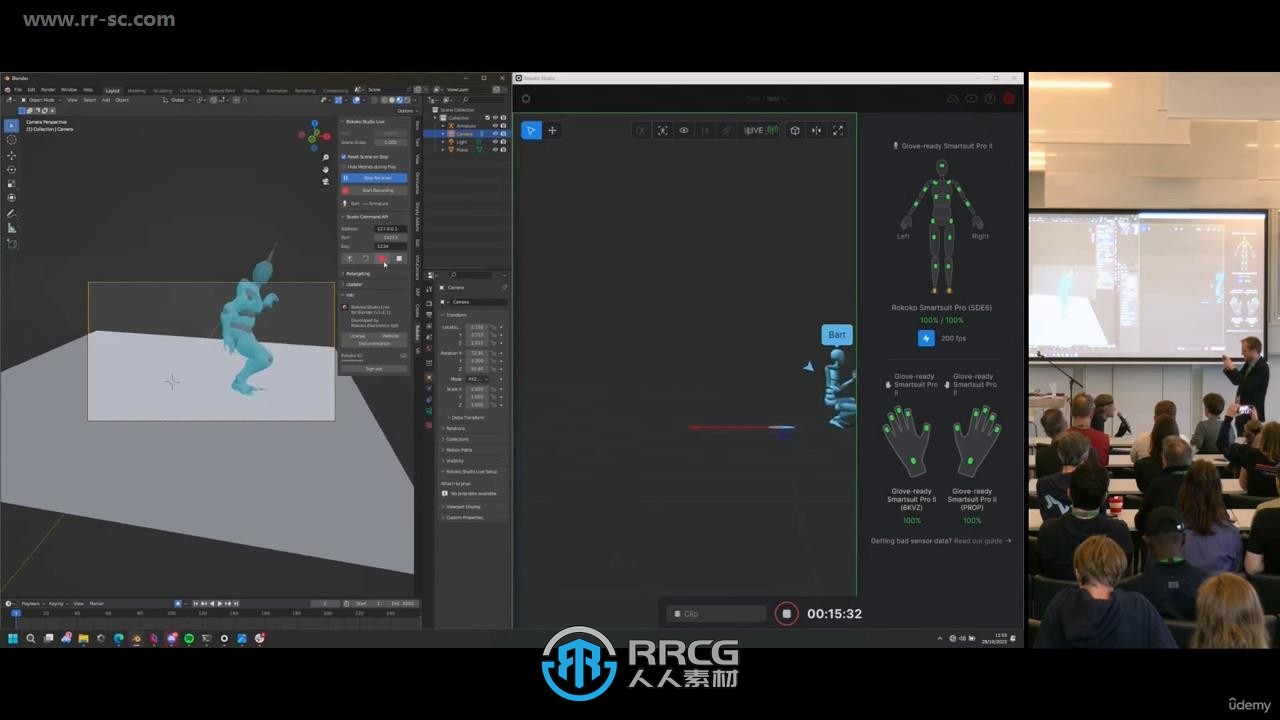Click the Documentation button
This screenshot has height=720, width=1280.
375,343
